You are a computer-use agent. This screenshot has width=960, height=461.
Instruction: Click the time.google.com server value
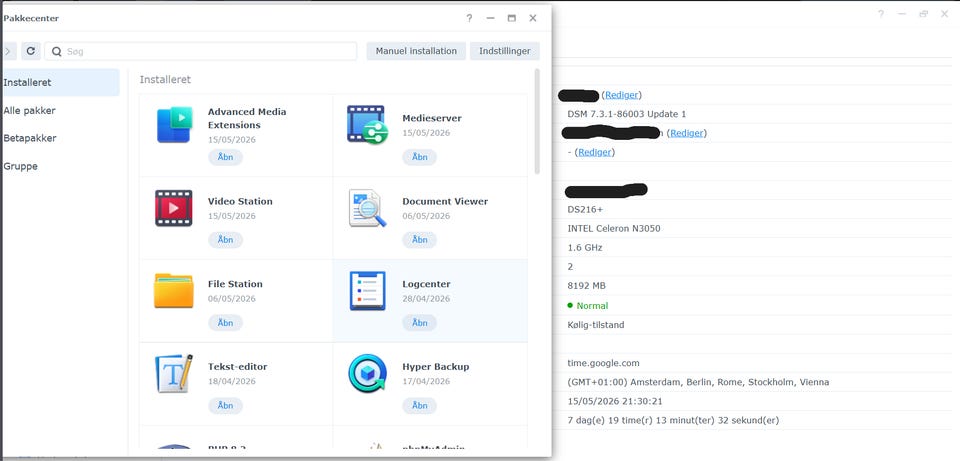(x=603, y=363)
